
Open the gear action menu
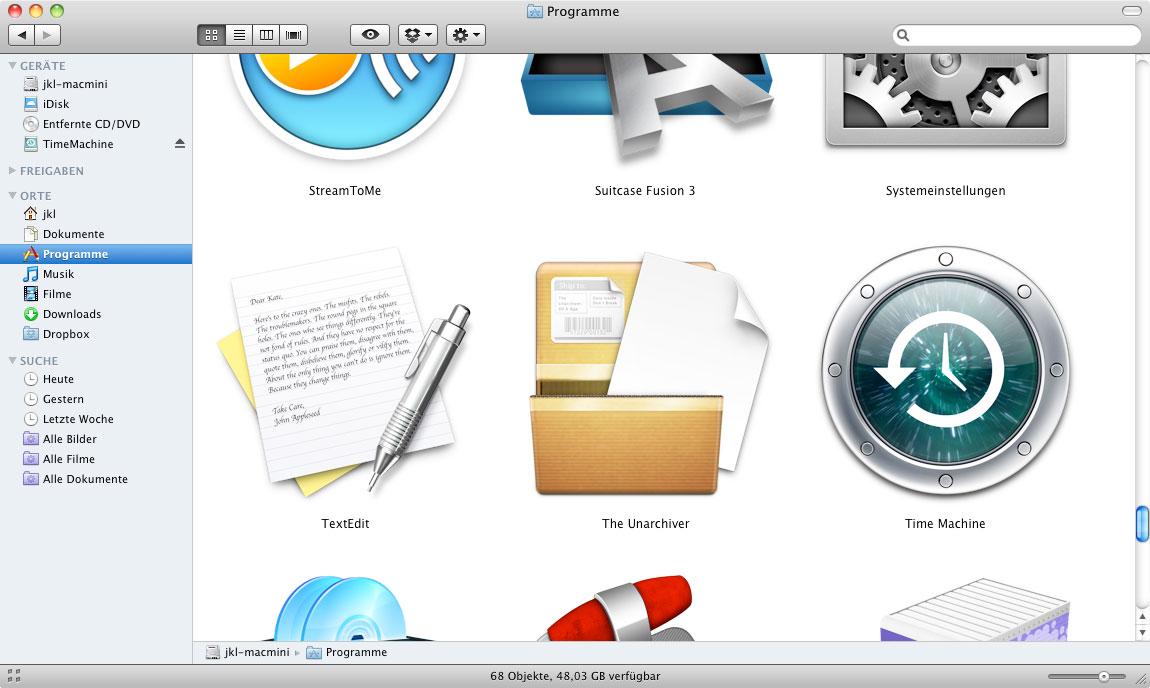(466, 34)
